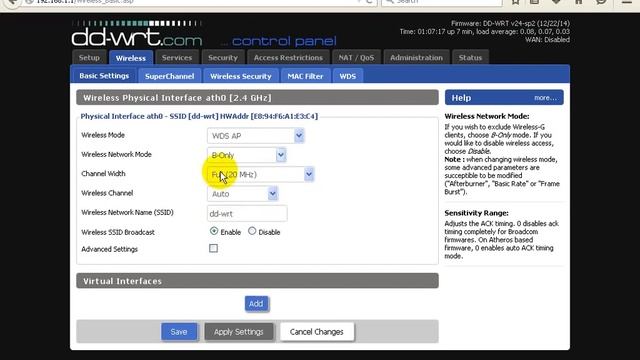Viewport: 640px width, 360px height.
Task: Click Add under Virtual Interfaces
Action: tap(256, 304)
